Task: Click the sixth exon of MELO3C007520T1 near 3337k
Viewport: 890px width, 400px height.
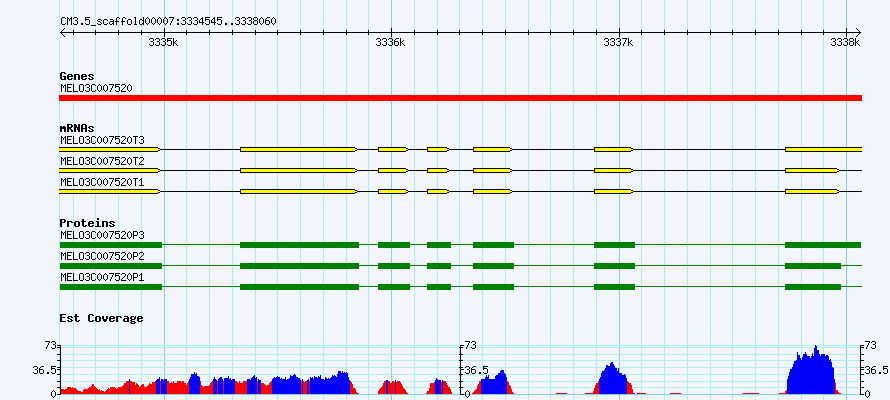Action: click(614, 192)
